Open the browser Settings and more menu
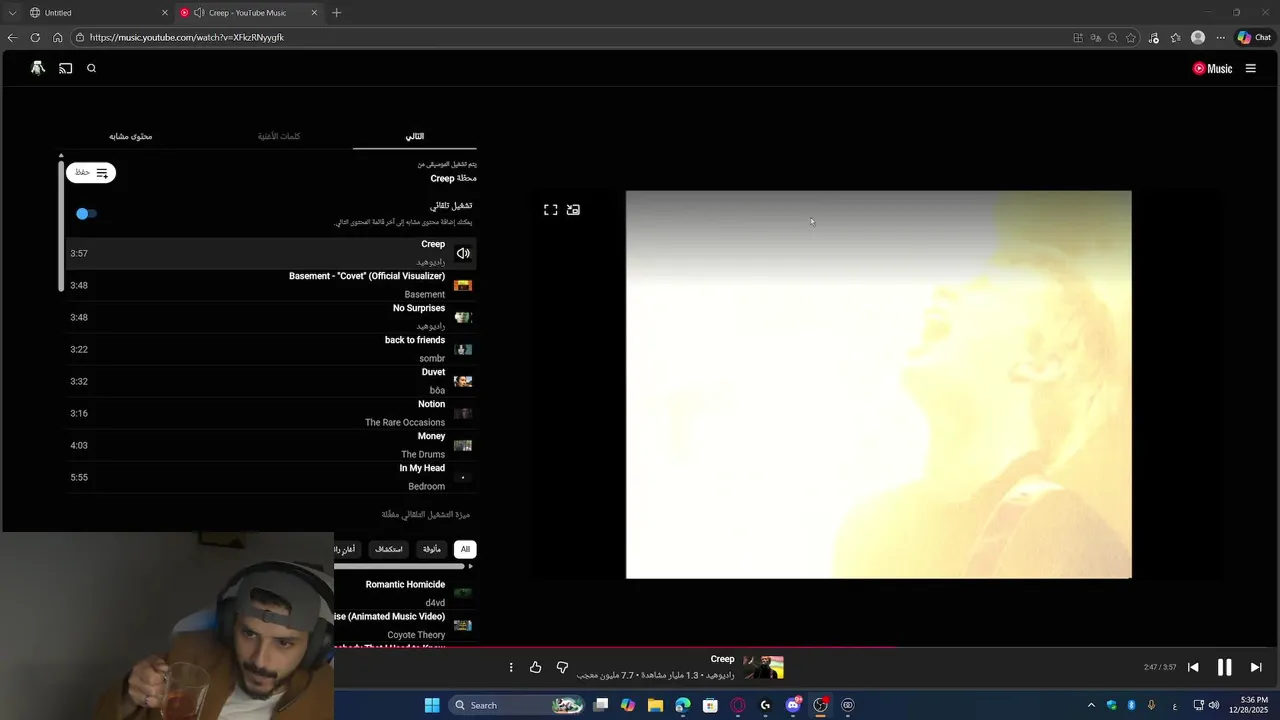Image resolution: width=1280 pixels, height=720 pixels. (1220, 37)
